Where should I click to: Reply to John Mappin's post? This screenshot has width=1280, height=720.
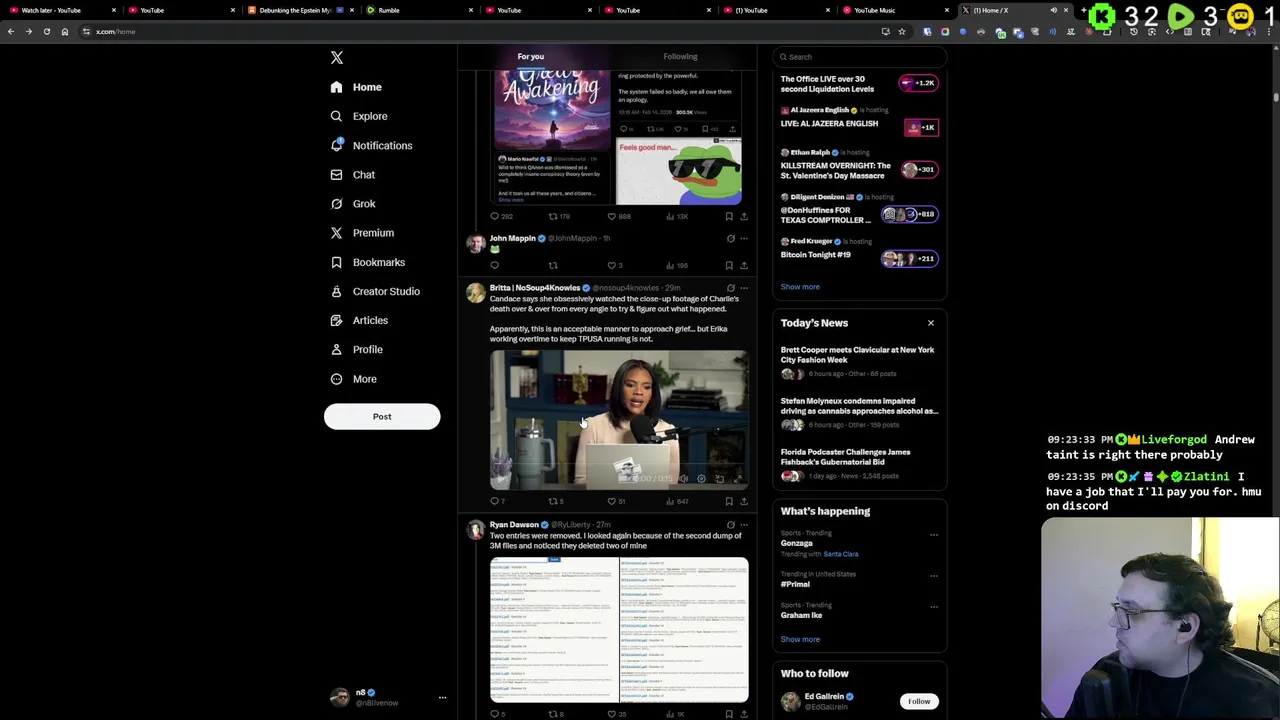(494, 266)
